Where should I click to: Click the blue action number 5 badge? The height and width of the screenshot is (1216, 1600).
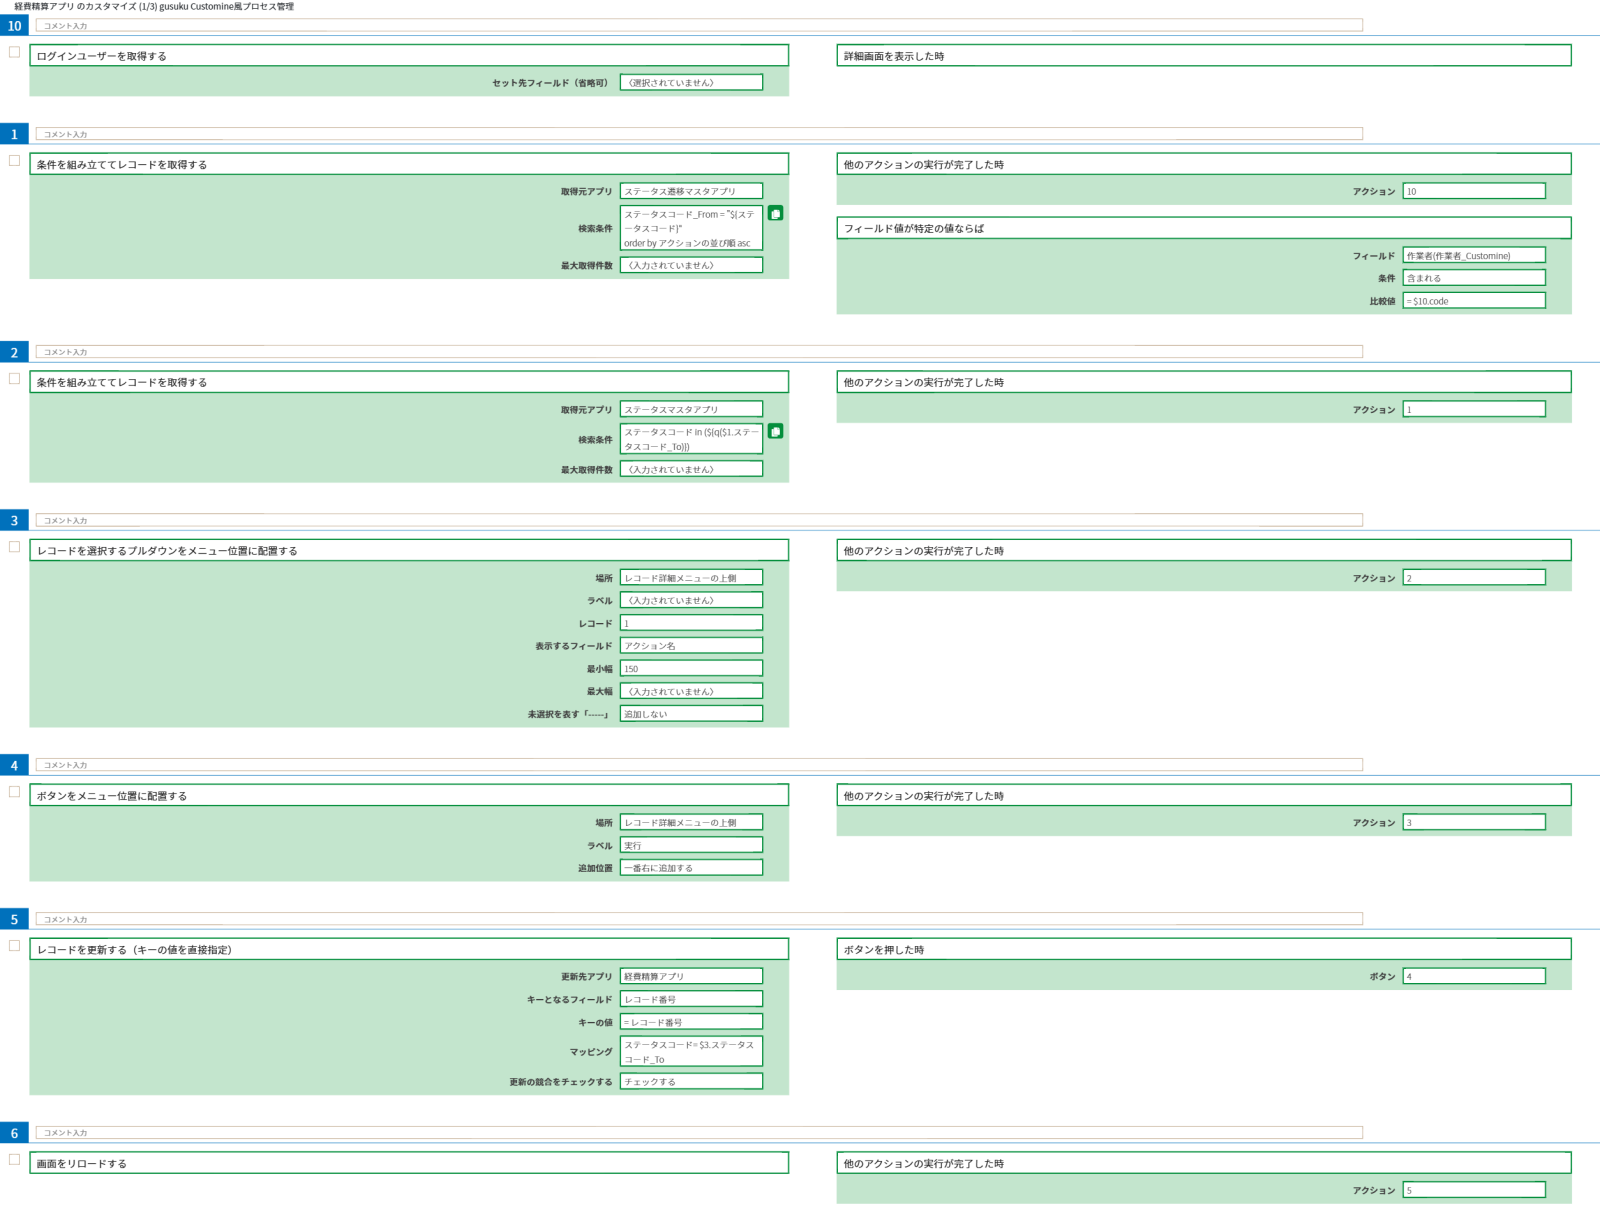pyautogui.click(x=14, y=919)
